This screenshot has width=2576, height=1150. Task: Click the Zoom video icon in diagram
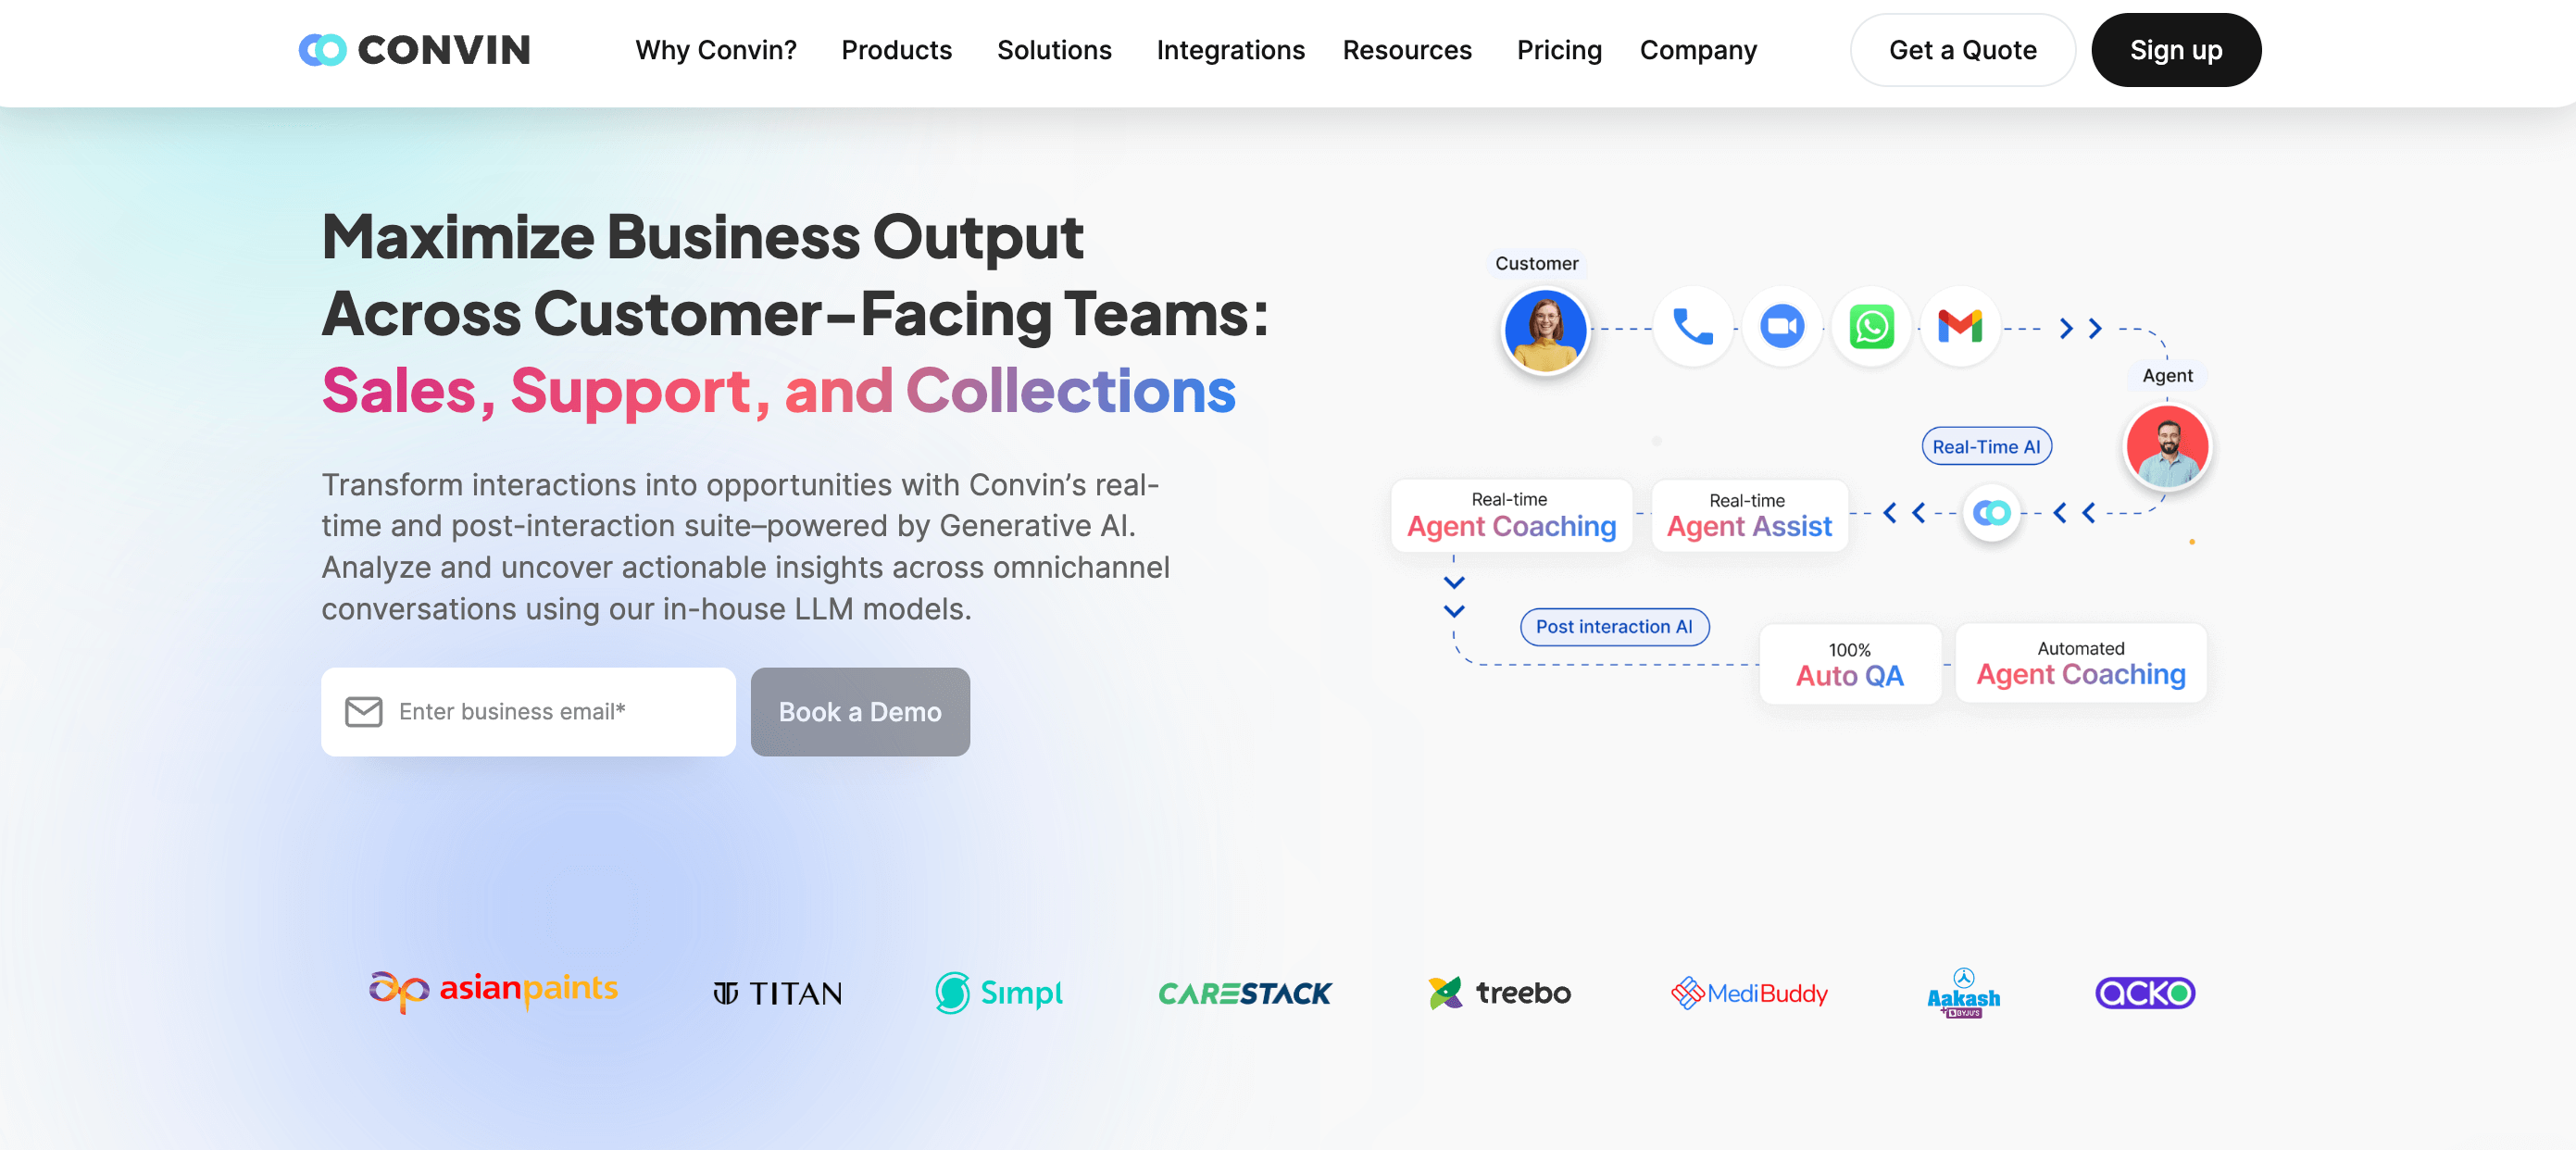(x=1779, y=324)
